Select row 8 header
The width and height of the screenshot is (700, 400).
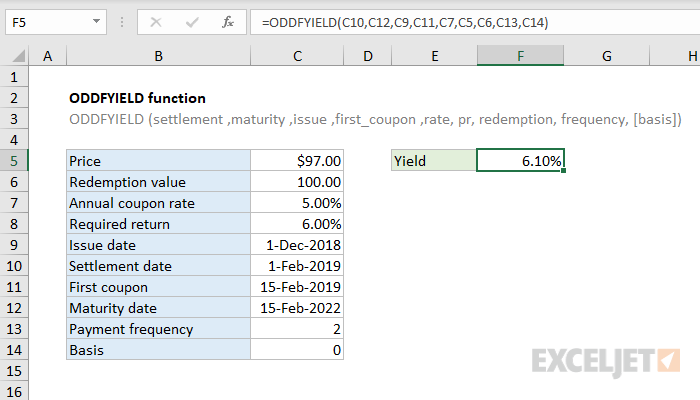14,224
